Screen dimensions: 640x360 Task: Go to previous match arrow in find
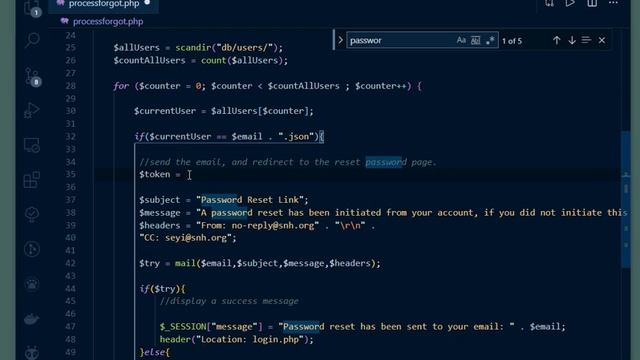click(x=556, y=40)
